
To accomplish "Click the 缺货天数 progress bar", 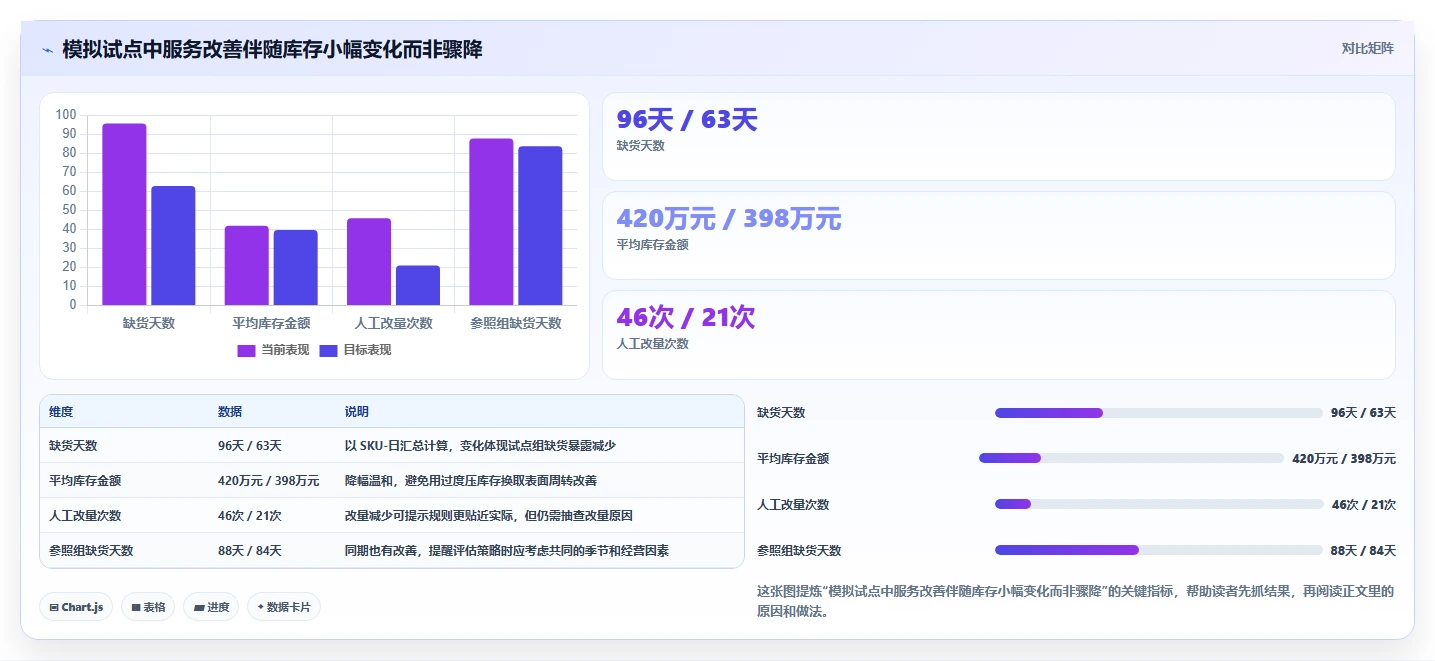I will [1158, 413].
